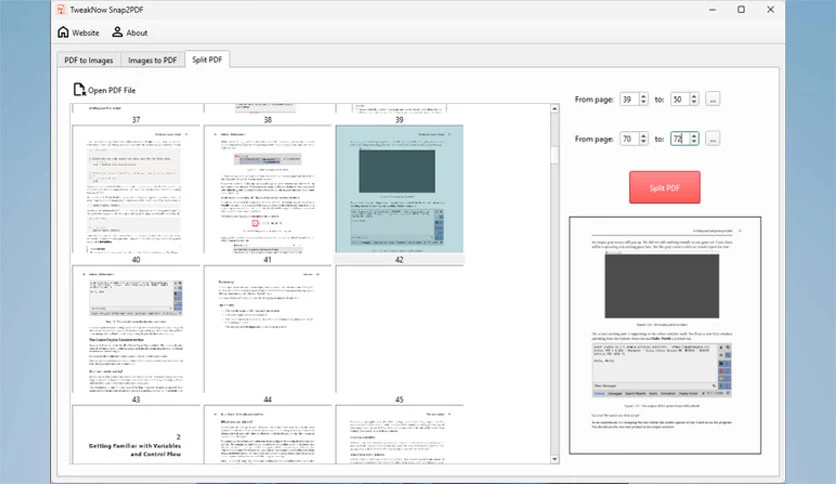Open the About person icon
836x484 pixels.
pos(117,32)
